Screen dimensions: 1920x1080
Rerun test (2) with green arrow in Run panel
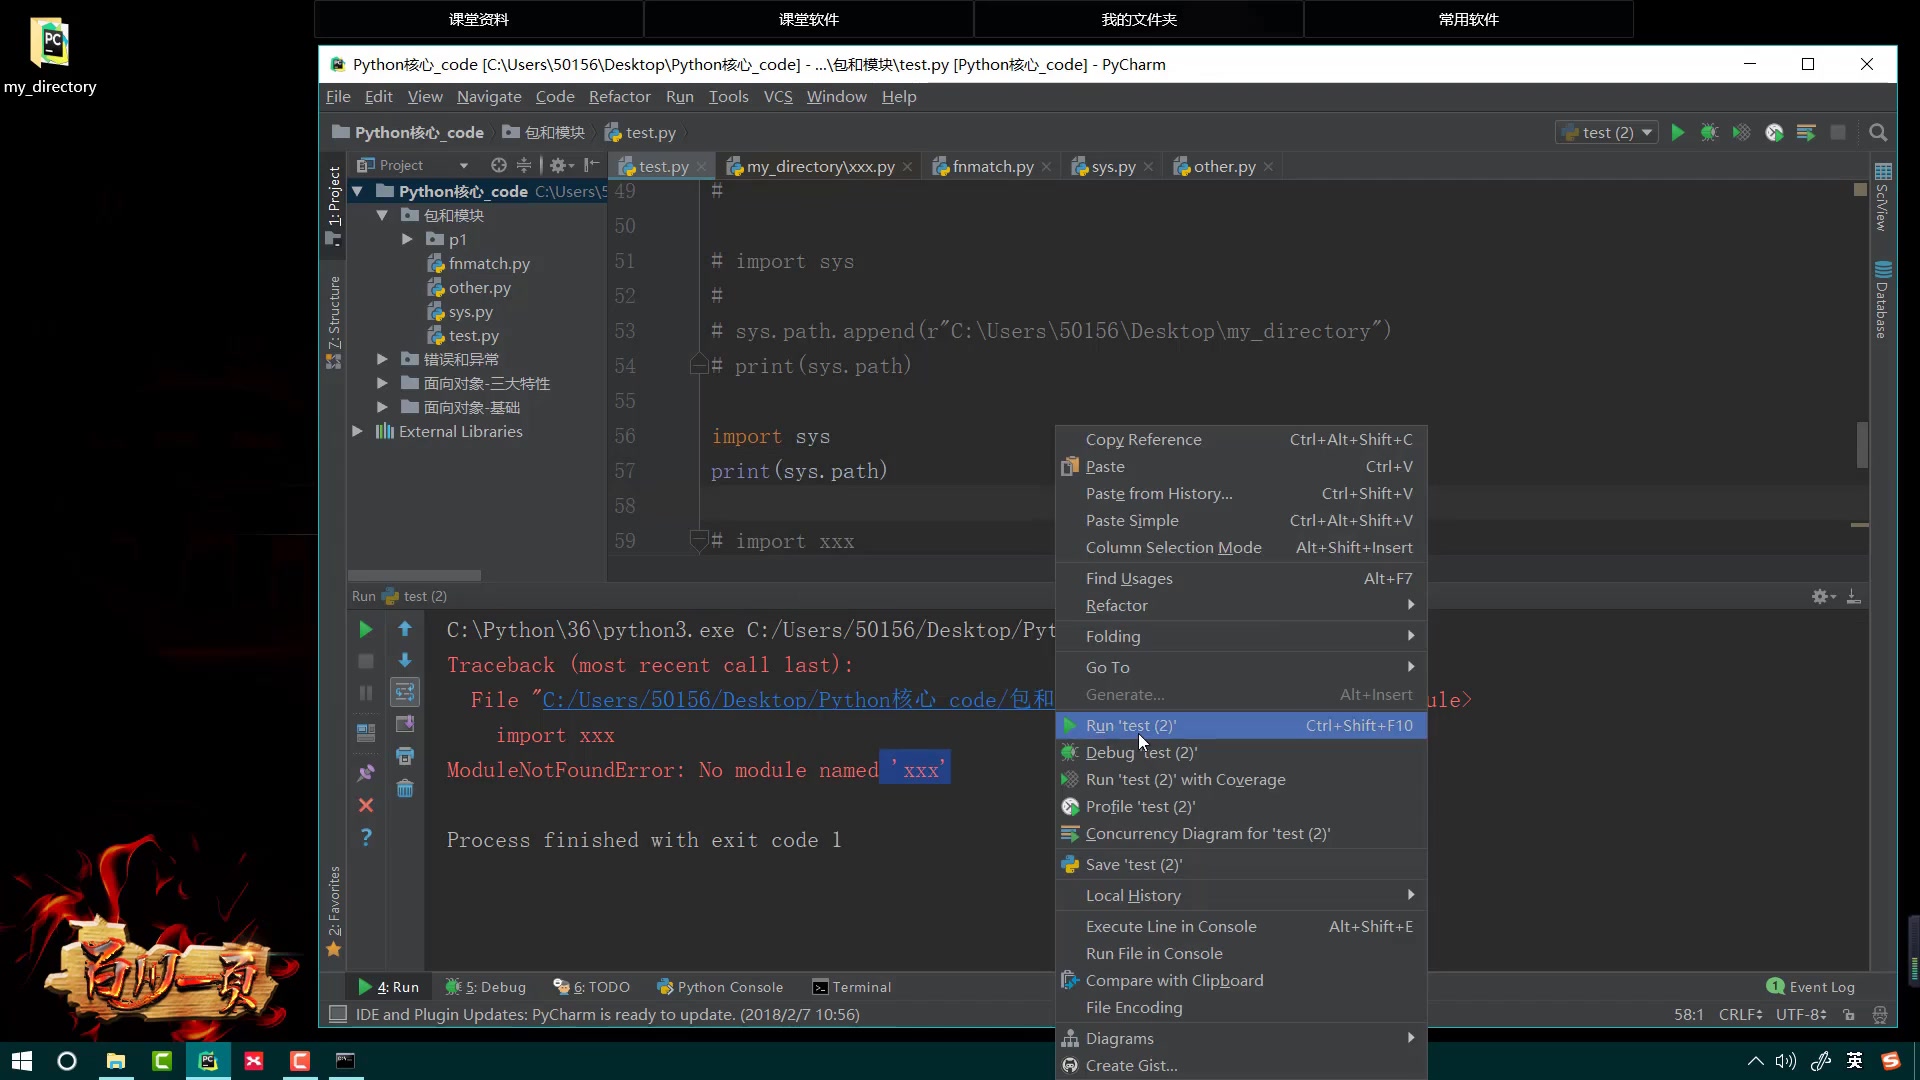[366, 629]
